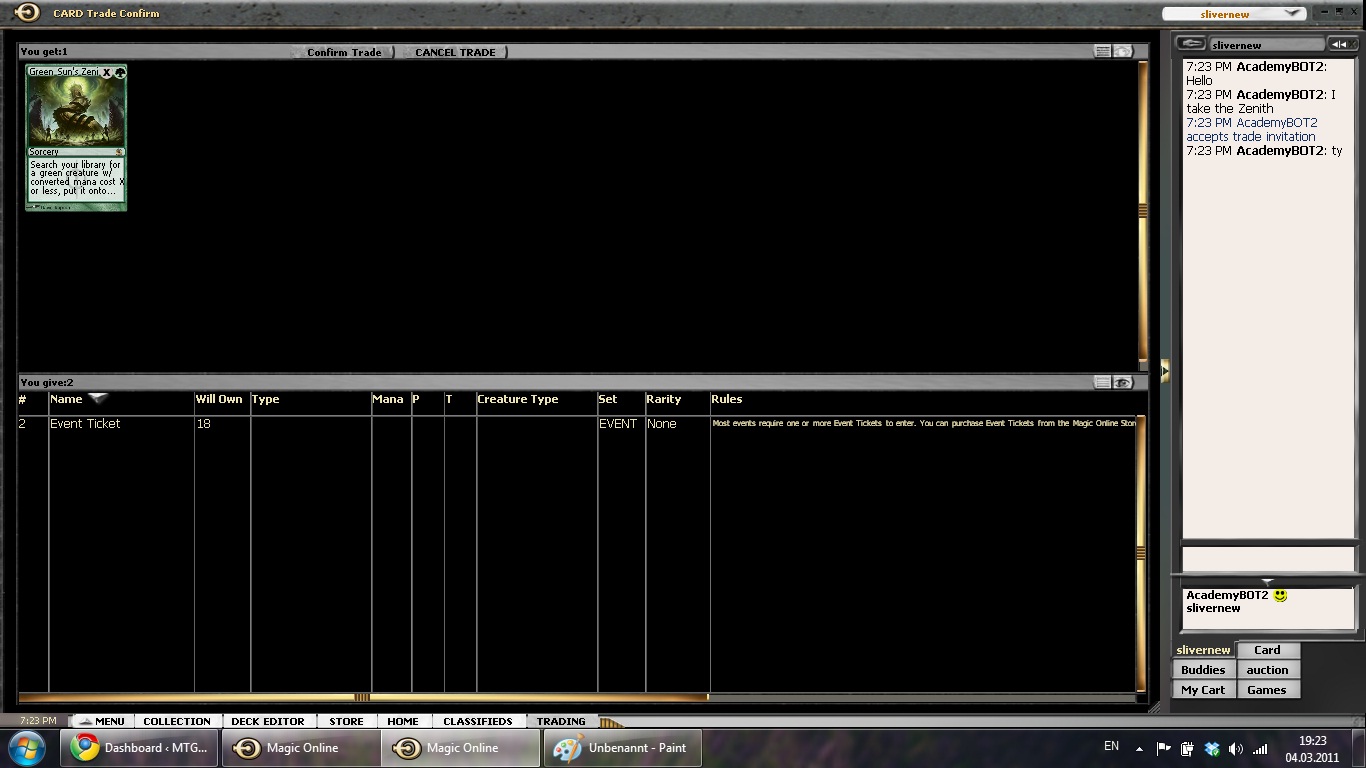The height and width of the screenshot is (768, 1366).
Task: Sort by Name column arrow
Action: click(97, 398)
